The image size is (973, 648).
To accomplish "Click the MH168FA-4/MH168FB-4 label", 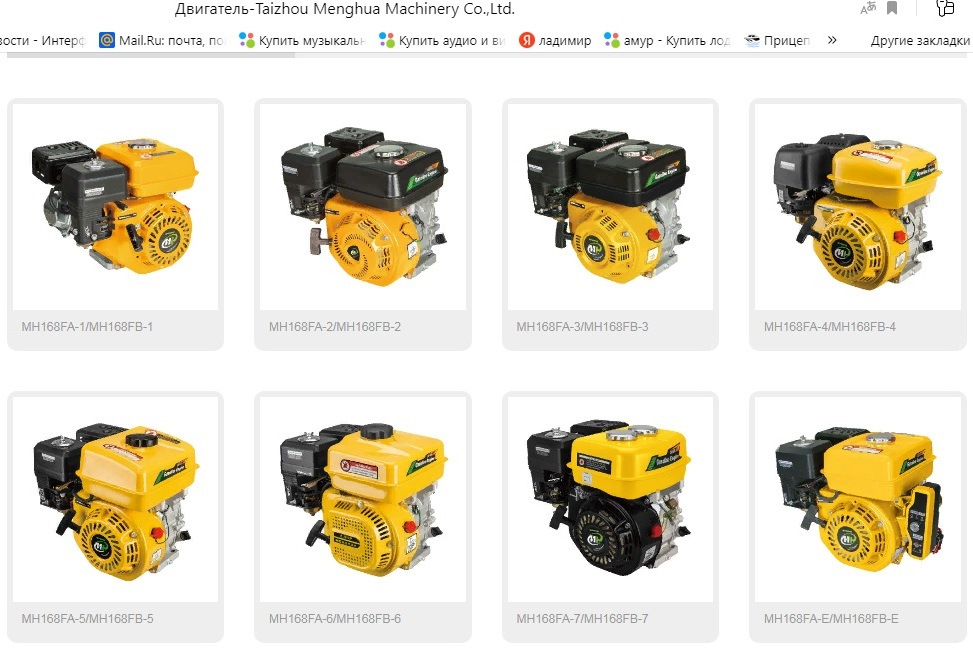I will (x=830, y=326).
